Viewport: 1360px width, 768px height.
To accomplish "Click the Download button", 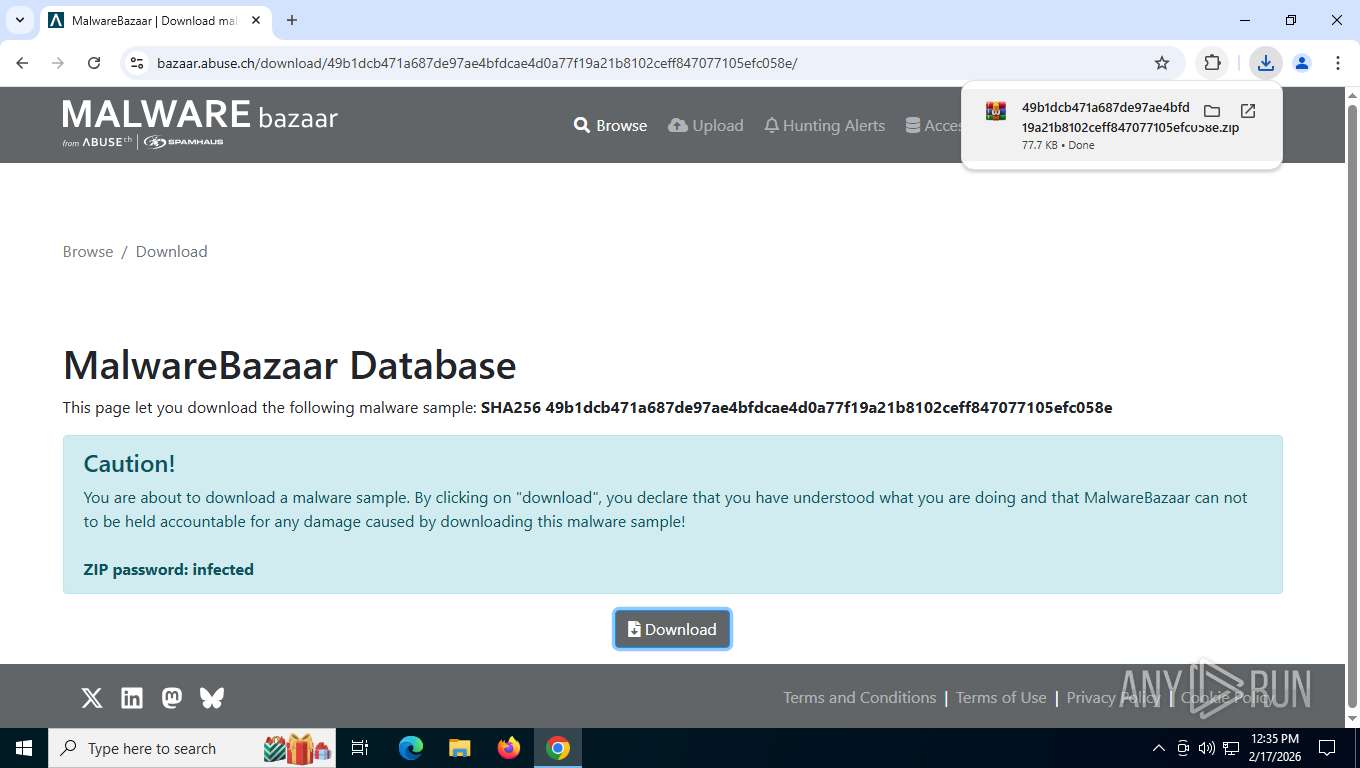I will (x=672, y=629).
